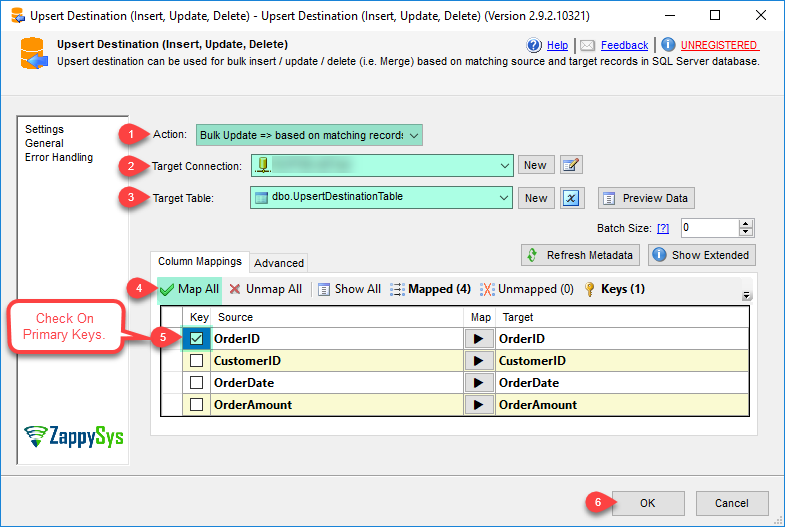The width and height of the screenshot is (785, 527).
Task: Increase Batch Size with up arrow
Action: [x=746, y=223]
